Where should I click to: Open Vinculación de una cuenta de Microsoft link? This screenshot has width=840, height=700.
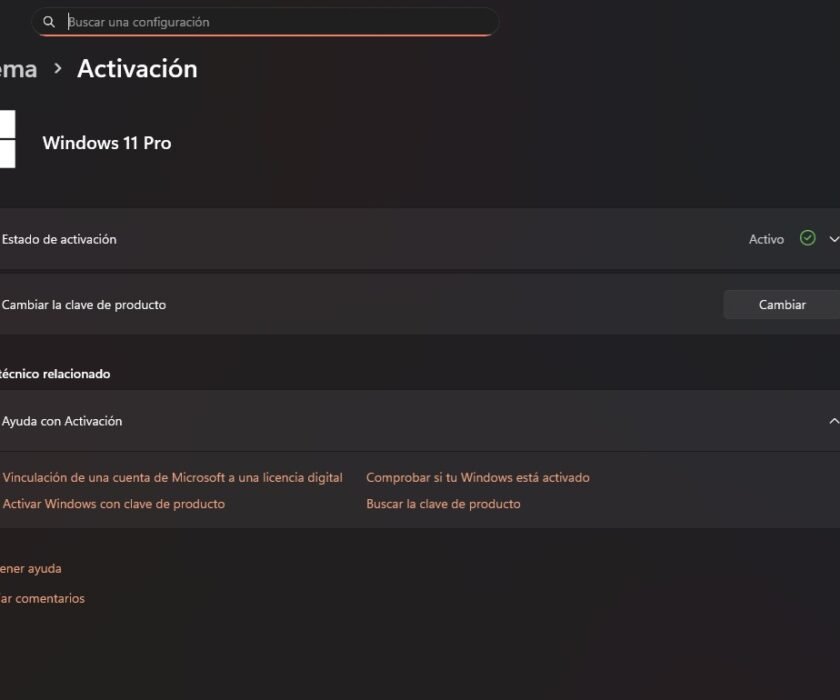(x=173, y=477)
